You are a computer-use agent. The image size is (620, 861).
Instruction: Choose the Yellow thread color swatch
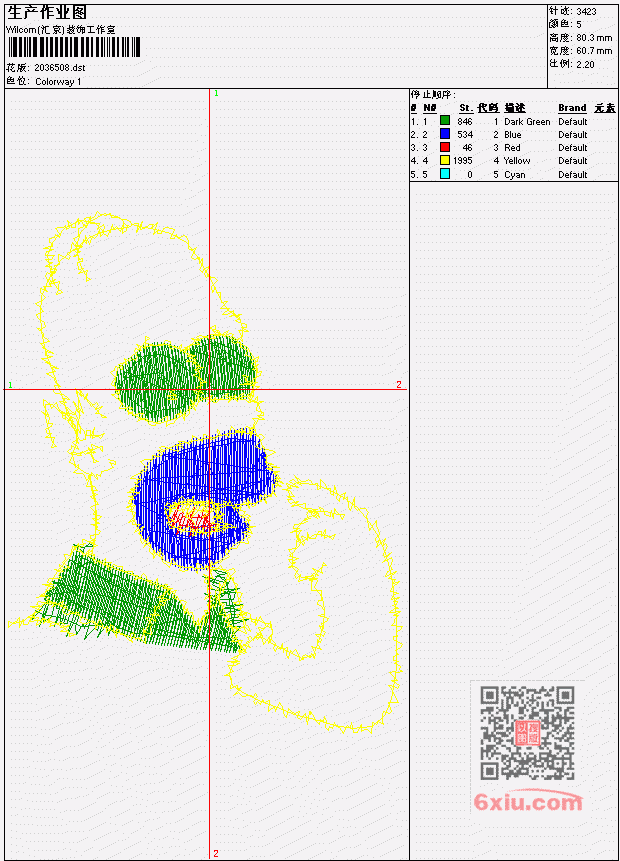tap(445, 160)
